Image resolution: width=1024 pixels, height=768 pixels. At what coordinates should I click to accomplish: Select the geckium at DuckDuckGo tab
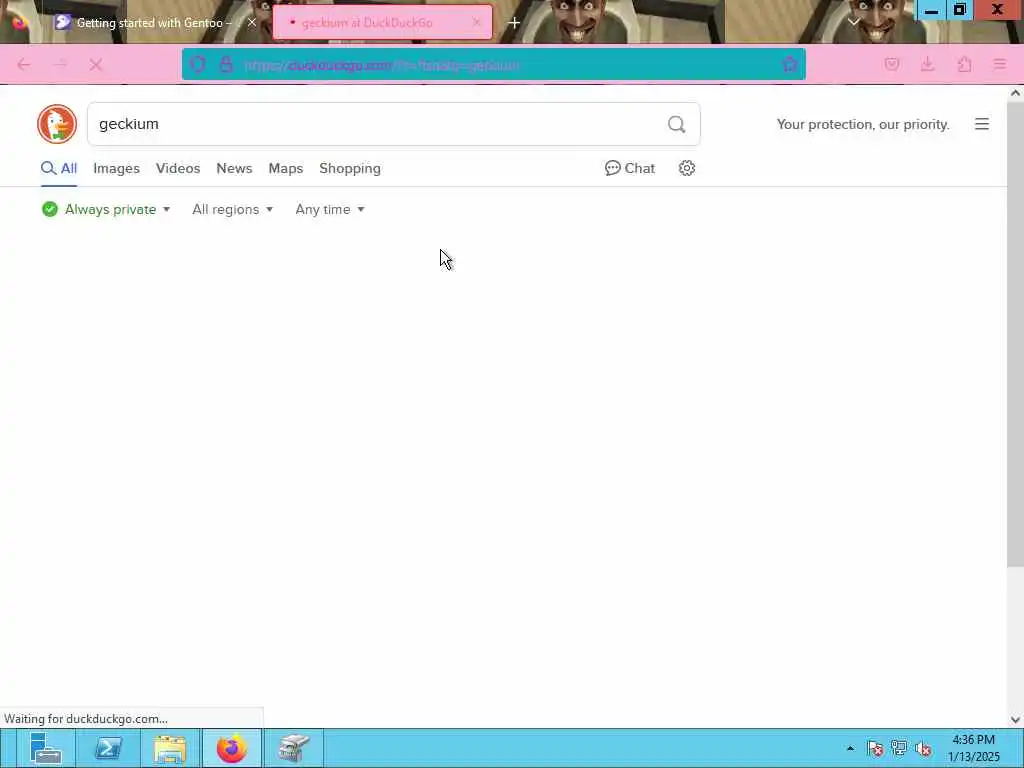click(x=382, y=23)
